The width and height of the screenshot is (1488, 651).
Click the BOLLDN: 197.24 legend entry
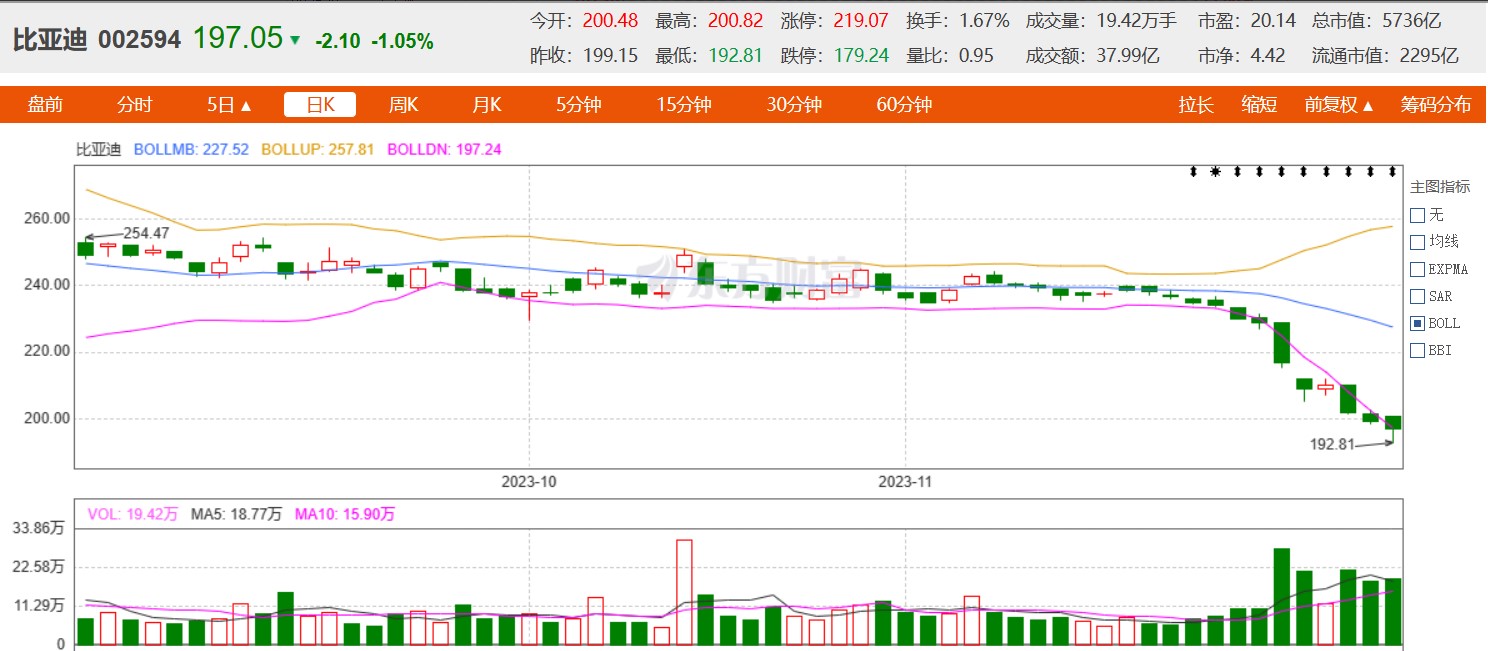point(444,150)
